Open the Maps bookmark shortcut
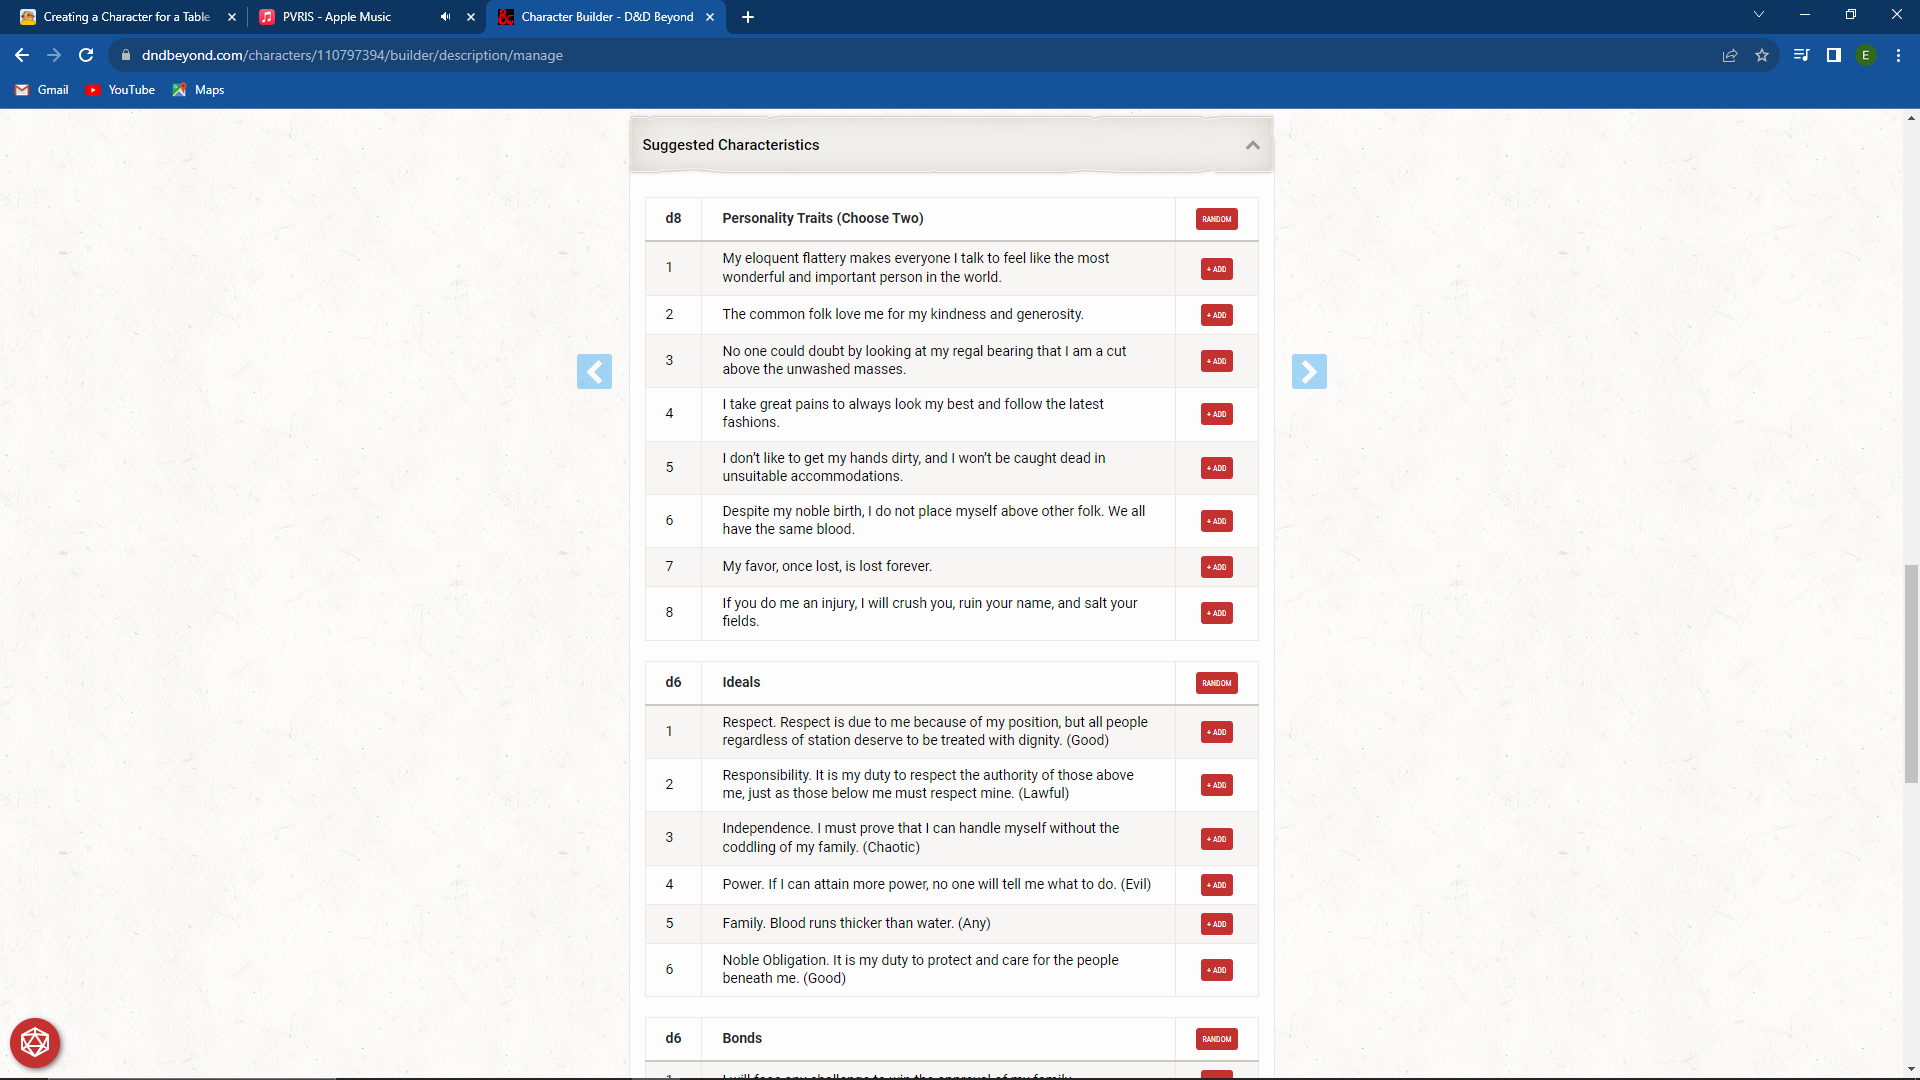The width and height of the screenshot is (1920, 1080). 198,90
